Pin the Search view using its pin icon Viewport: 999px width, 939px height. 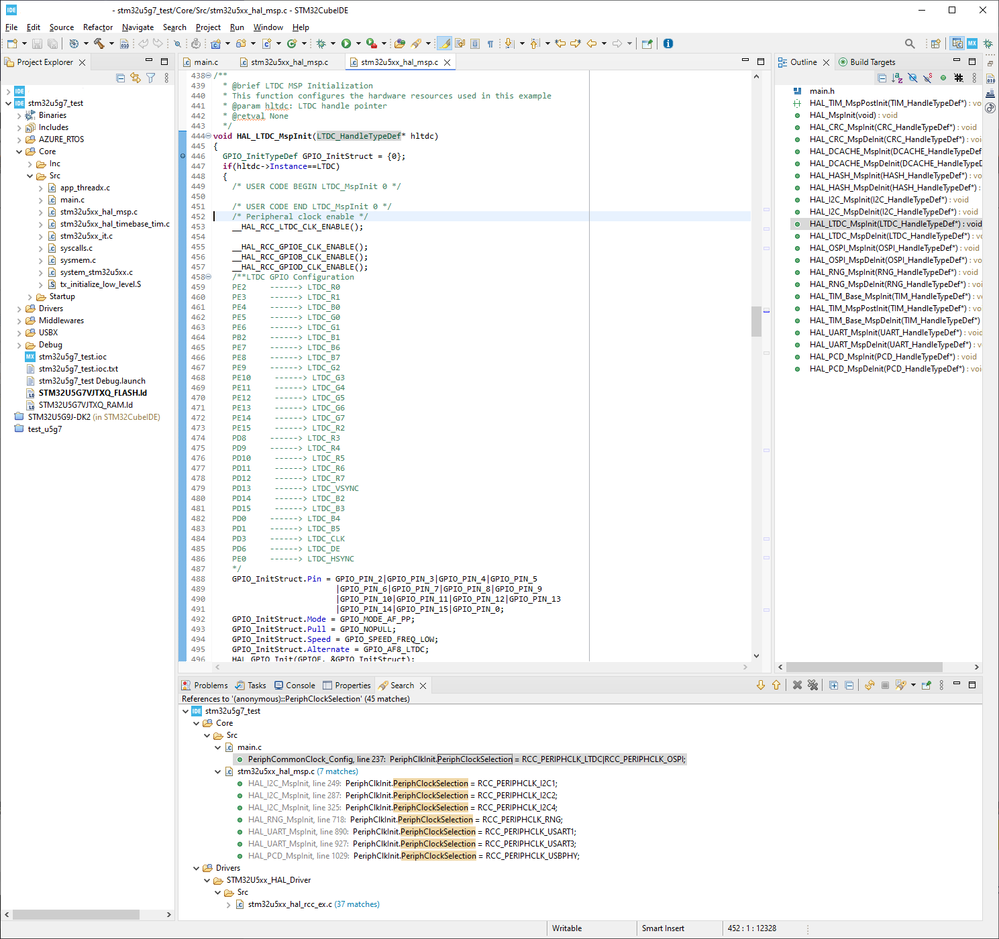click(x=925, y=686)
